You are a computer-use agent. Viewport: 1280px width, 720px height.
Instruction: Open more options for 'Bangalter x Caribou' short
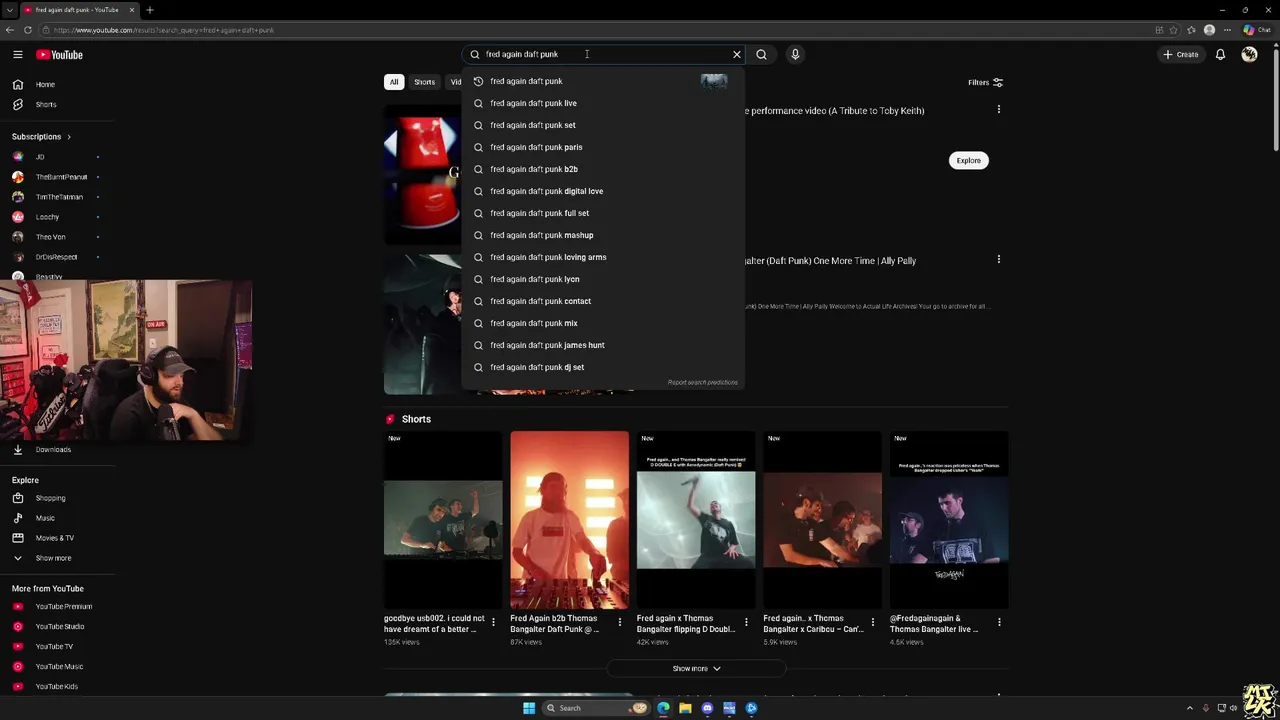[872, 622]
